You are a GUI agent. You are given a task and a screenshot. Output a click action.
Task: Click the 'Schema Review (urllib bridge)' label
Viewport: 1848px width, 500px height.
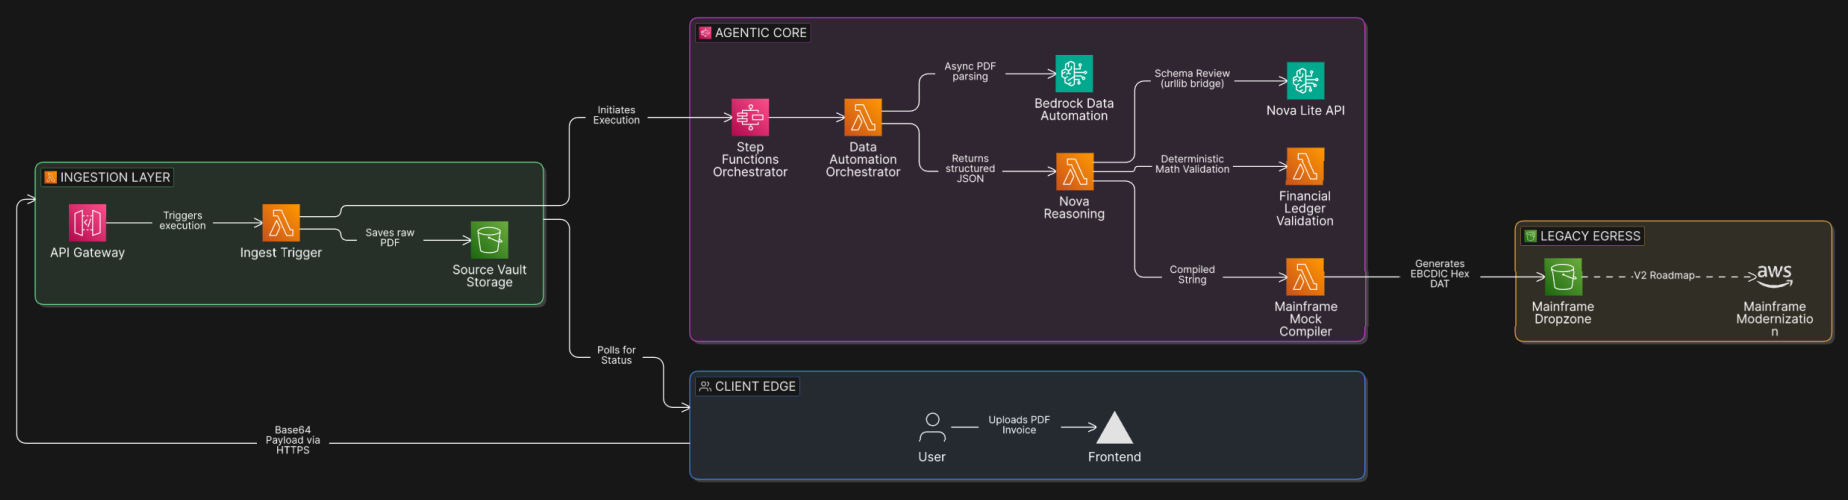point(1192,78)
